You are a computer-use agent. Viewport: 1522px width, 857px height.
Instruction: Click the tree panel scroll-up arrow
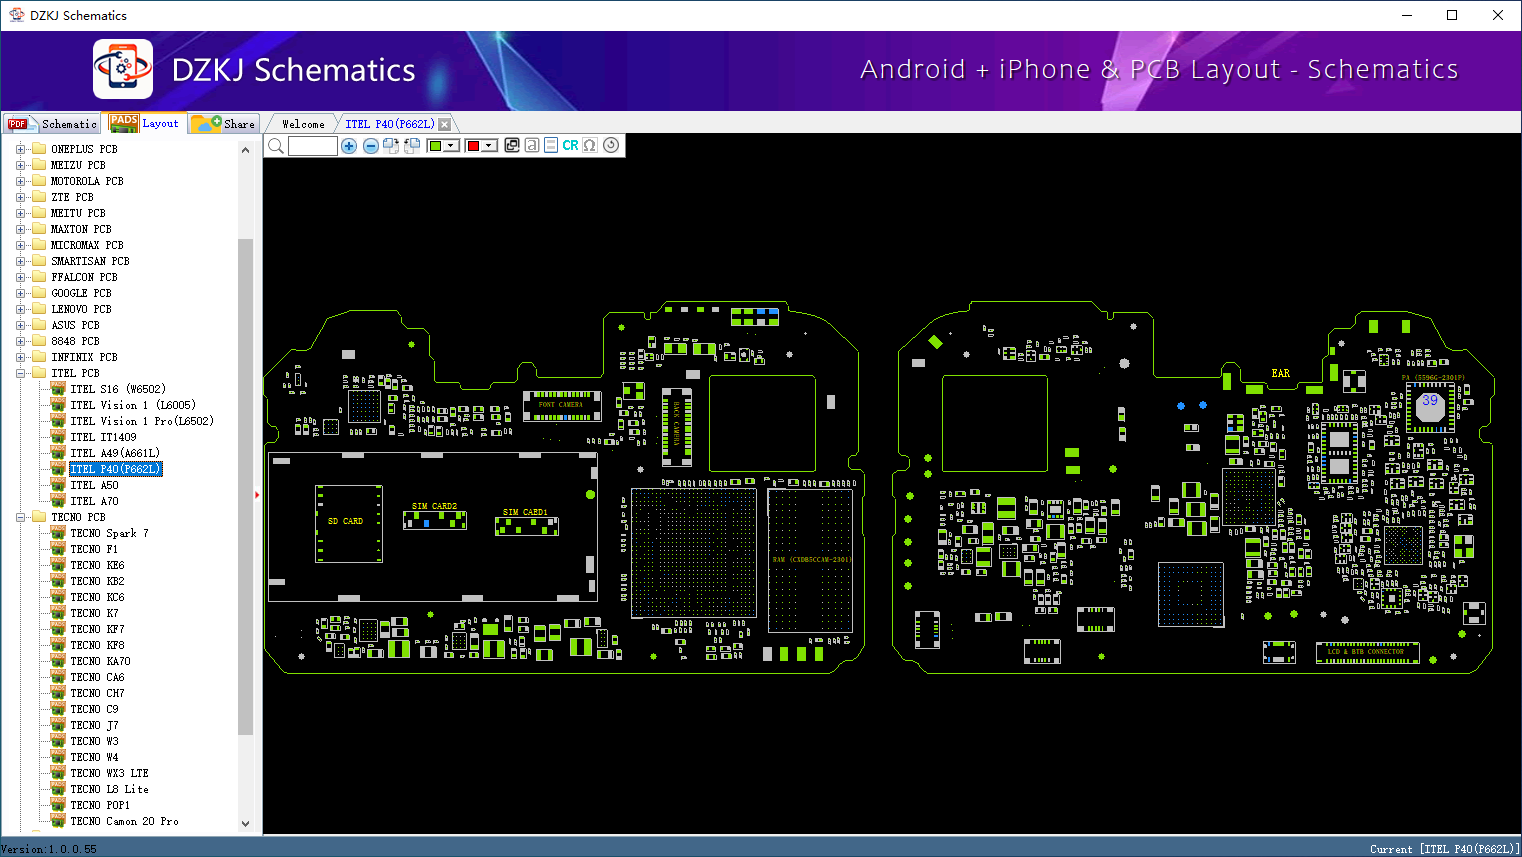click(x=245, y=150)
